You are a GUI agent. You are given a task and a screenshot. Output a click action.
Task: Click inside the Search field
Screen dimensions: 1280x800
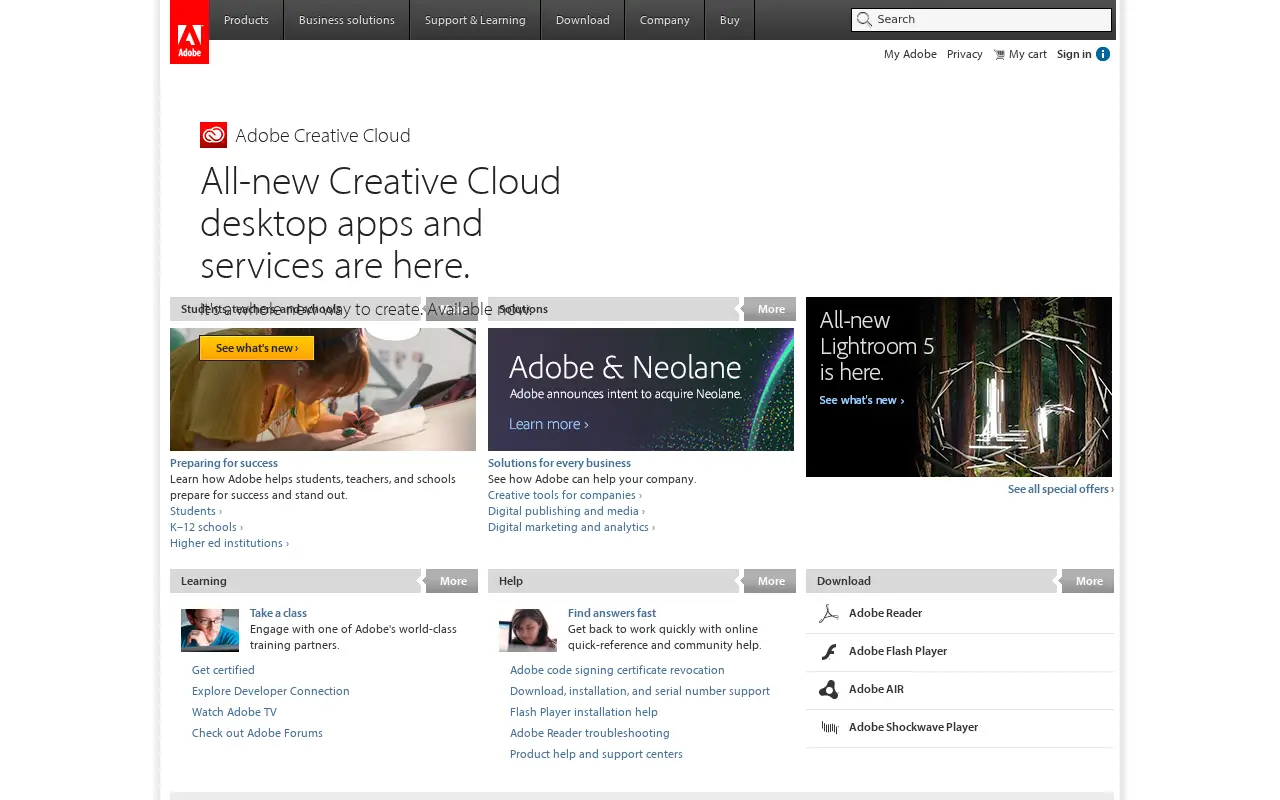981,19
